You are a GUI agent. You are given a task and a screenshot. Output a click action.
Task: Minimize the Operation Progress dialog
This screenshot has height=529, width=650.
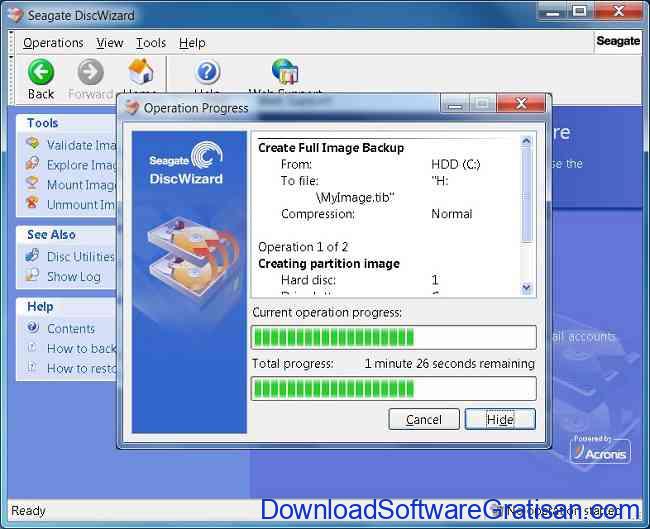click(455, 104)
